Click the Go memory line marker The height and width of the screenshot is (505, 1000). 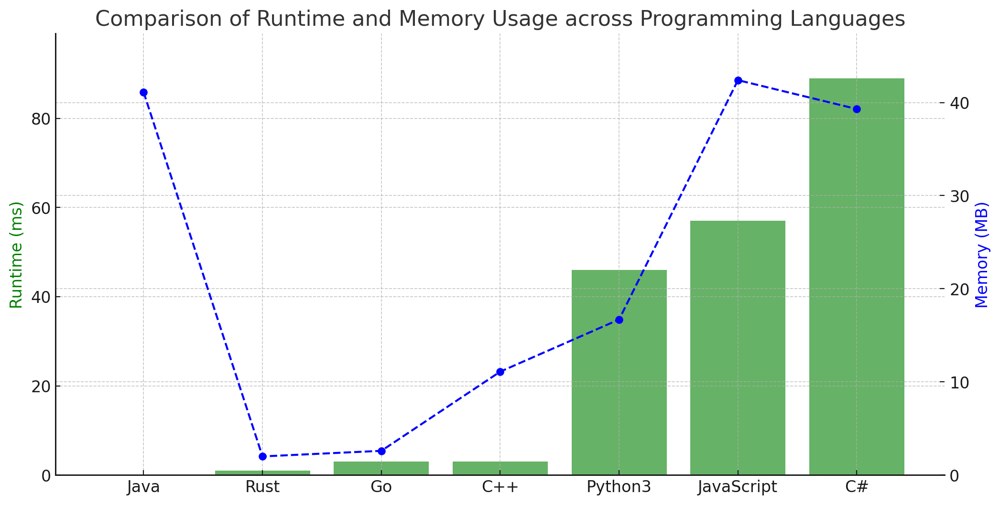(381, 451)
